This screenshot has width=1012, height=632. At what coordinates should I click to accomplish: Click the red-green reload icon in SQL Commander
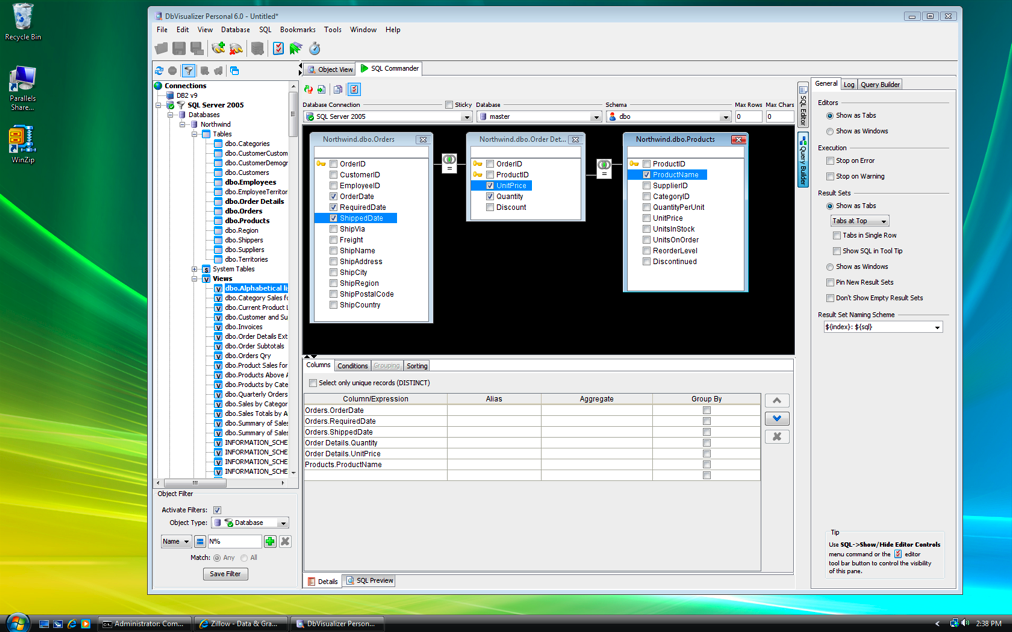309,89
